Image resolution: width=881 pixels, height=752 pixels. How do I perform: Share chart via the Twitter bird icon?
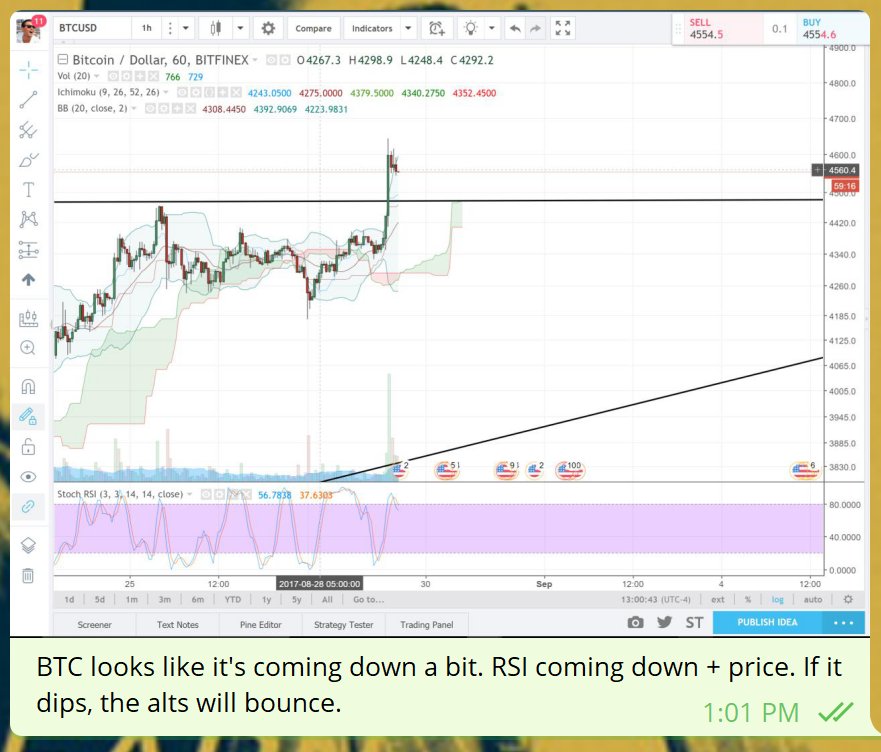(665, 622)
